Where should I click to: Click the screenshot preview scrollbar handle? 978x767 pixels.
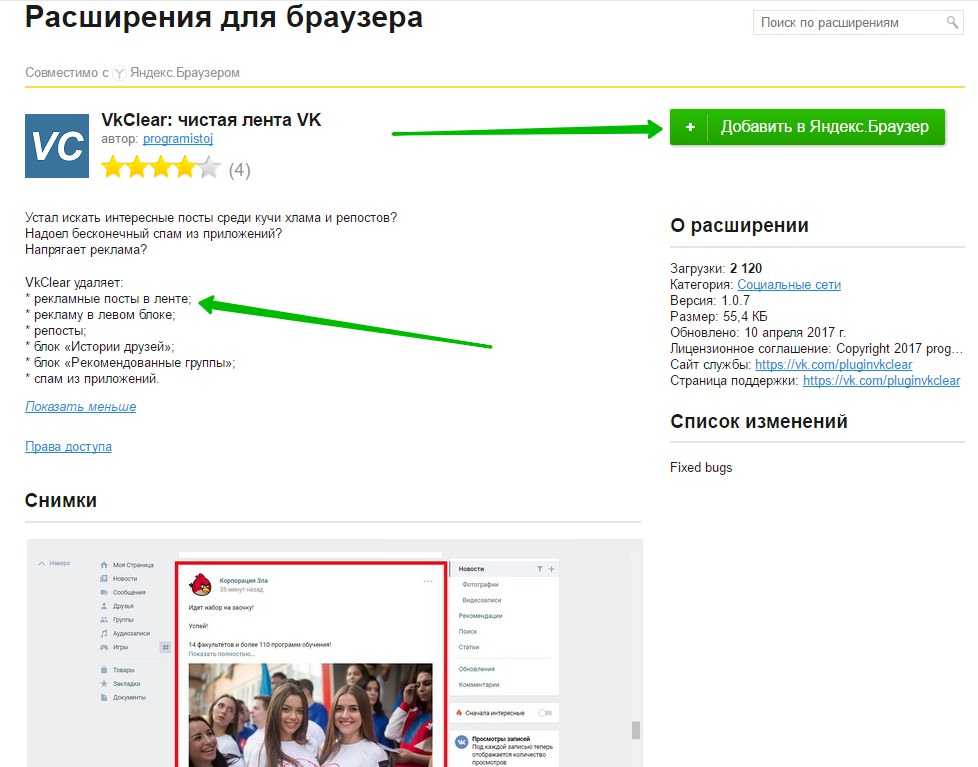(x=636, y=730)
